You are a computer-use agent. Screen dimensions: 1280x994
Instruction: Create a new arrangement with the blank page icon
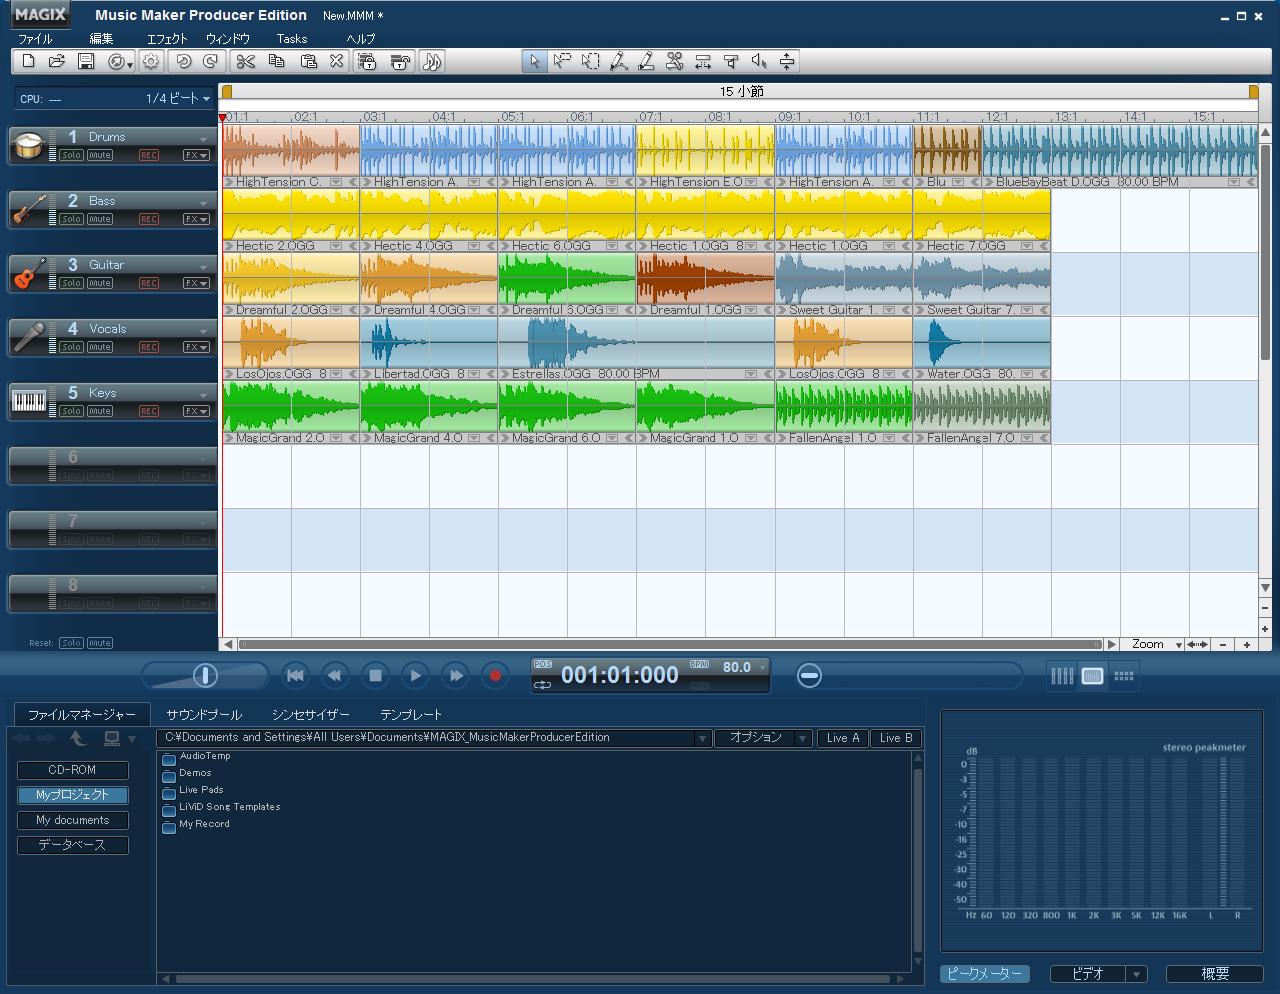29,62
